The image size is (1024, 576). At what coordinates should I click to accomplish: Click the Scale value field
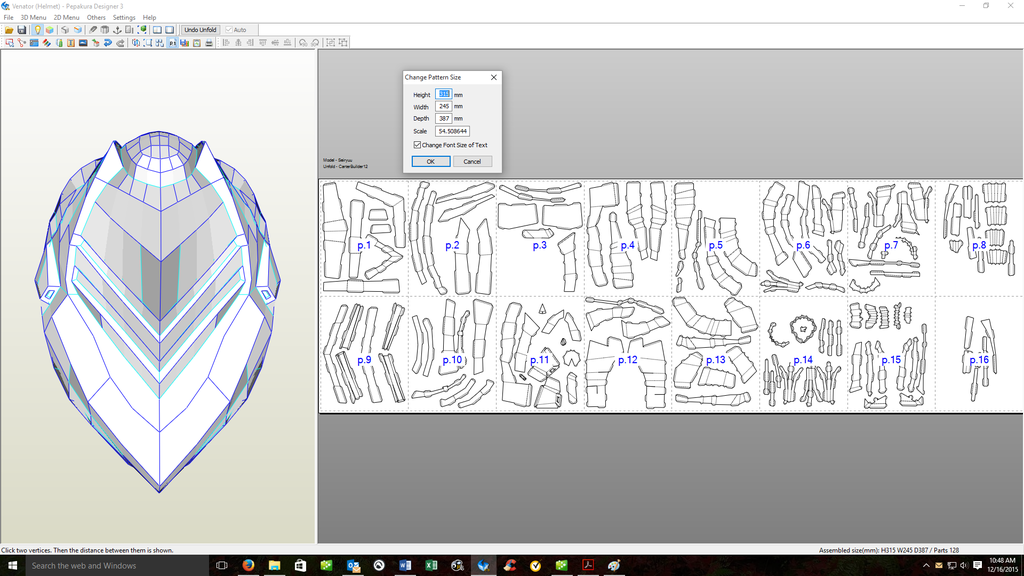click(x=452, y=131)
